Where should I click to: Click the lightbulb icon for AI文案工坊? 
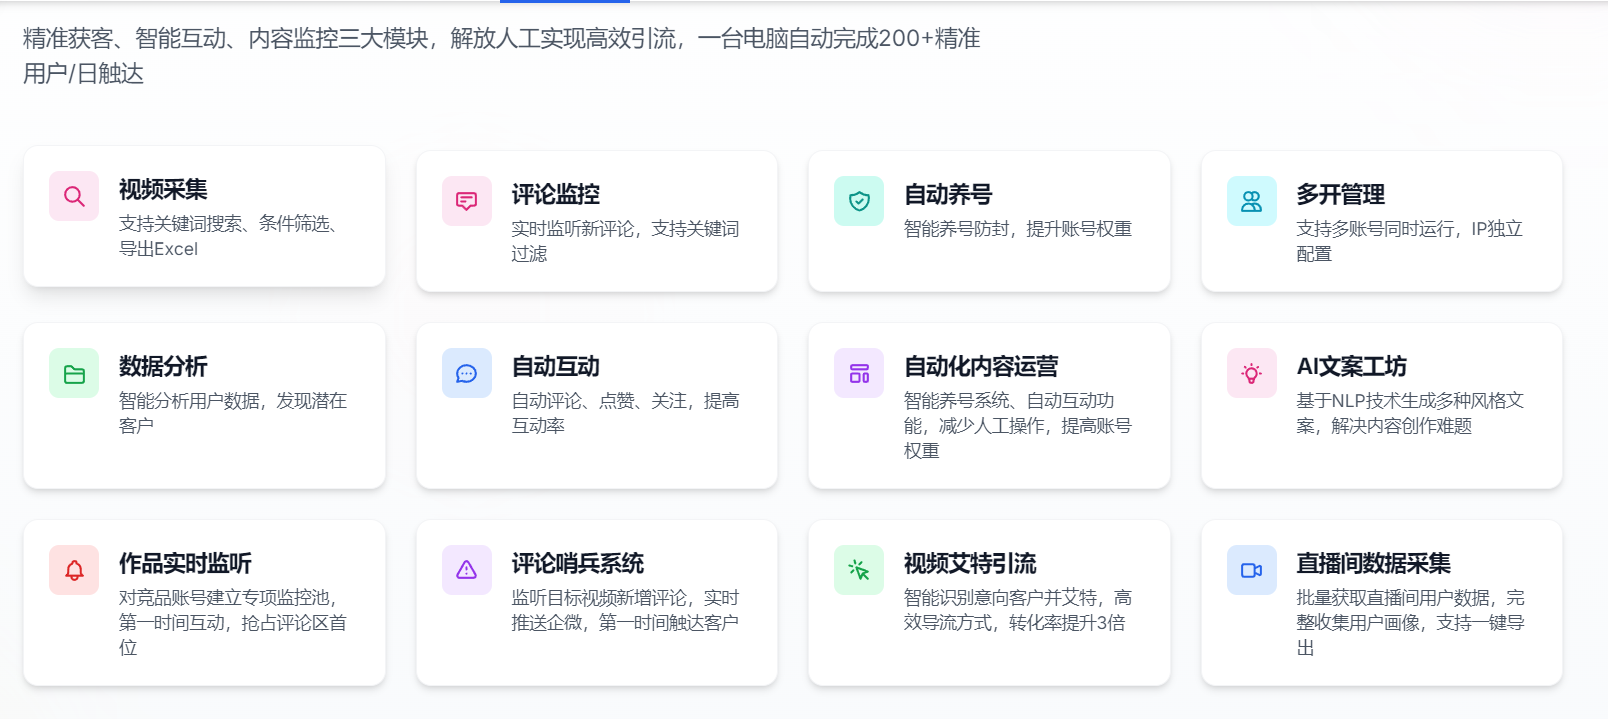pos(1251,373)
